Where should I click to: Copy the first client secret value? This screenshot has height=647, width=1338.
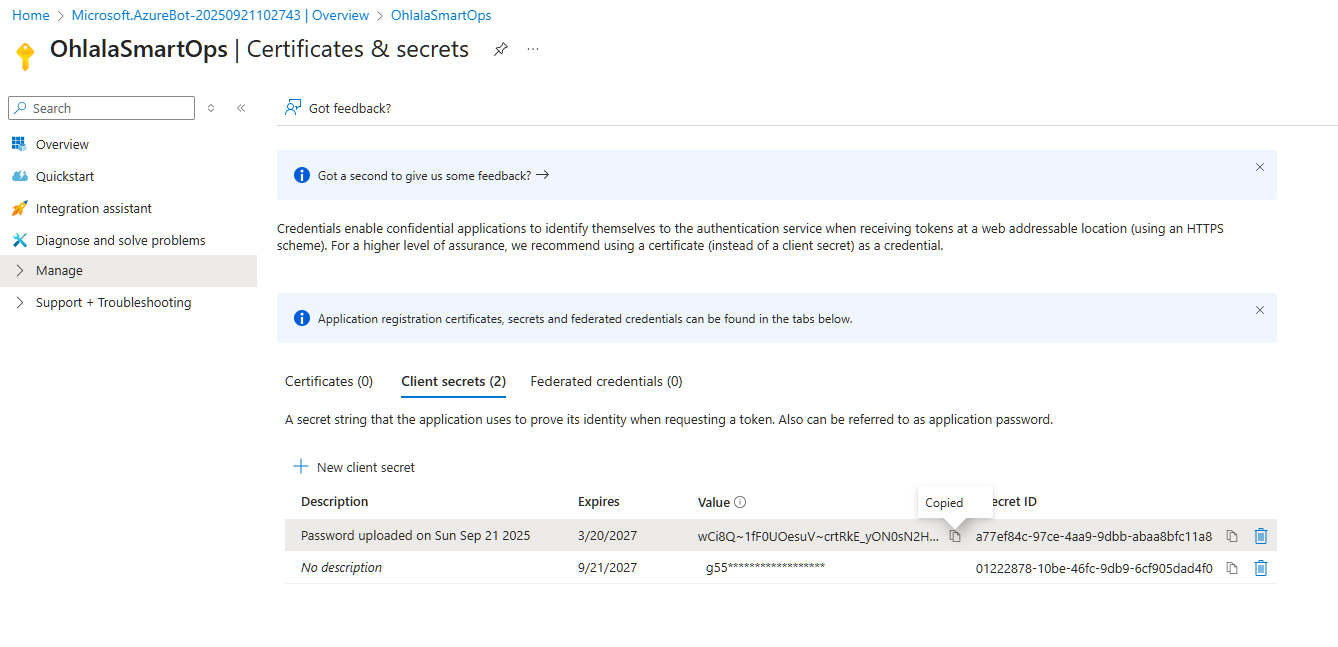[x=955, y=536]
